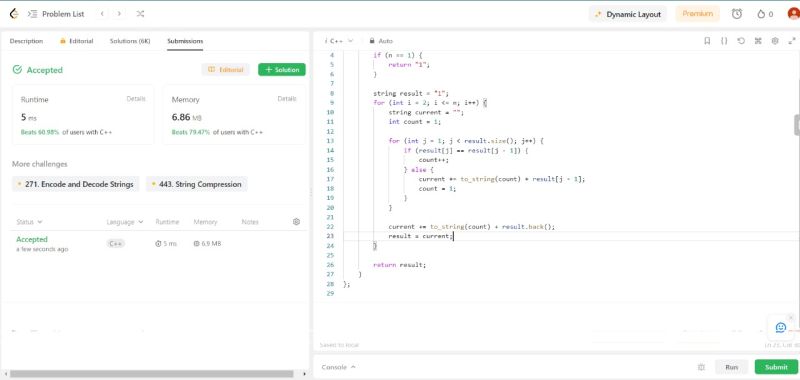Open the Dynamic Layout options
Image resolution: width=800 pixels, height=380 pixels.
pyautogui.click(x=628, y=14)
